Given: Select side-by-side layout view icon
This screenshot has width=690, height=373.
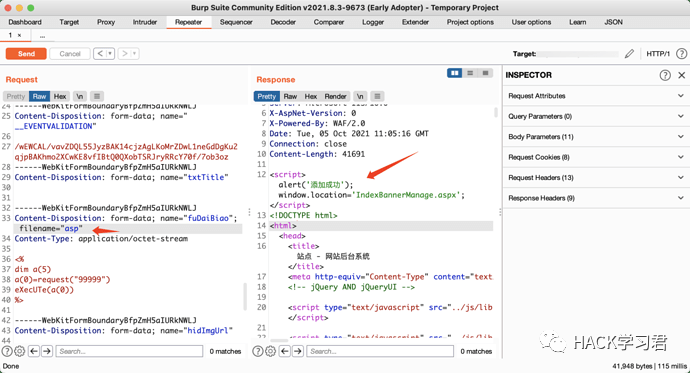Looking at the screenshot, I should coord(455,73).
